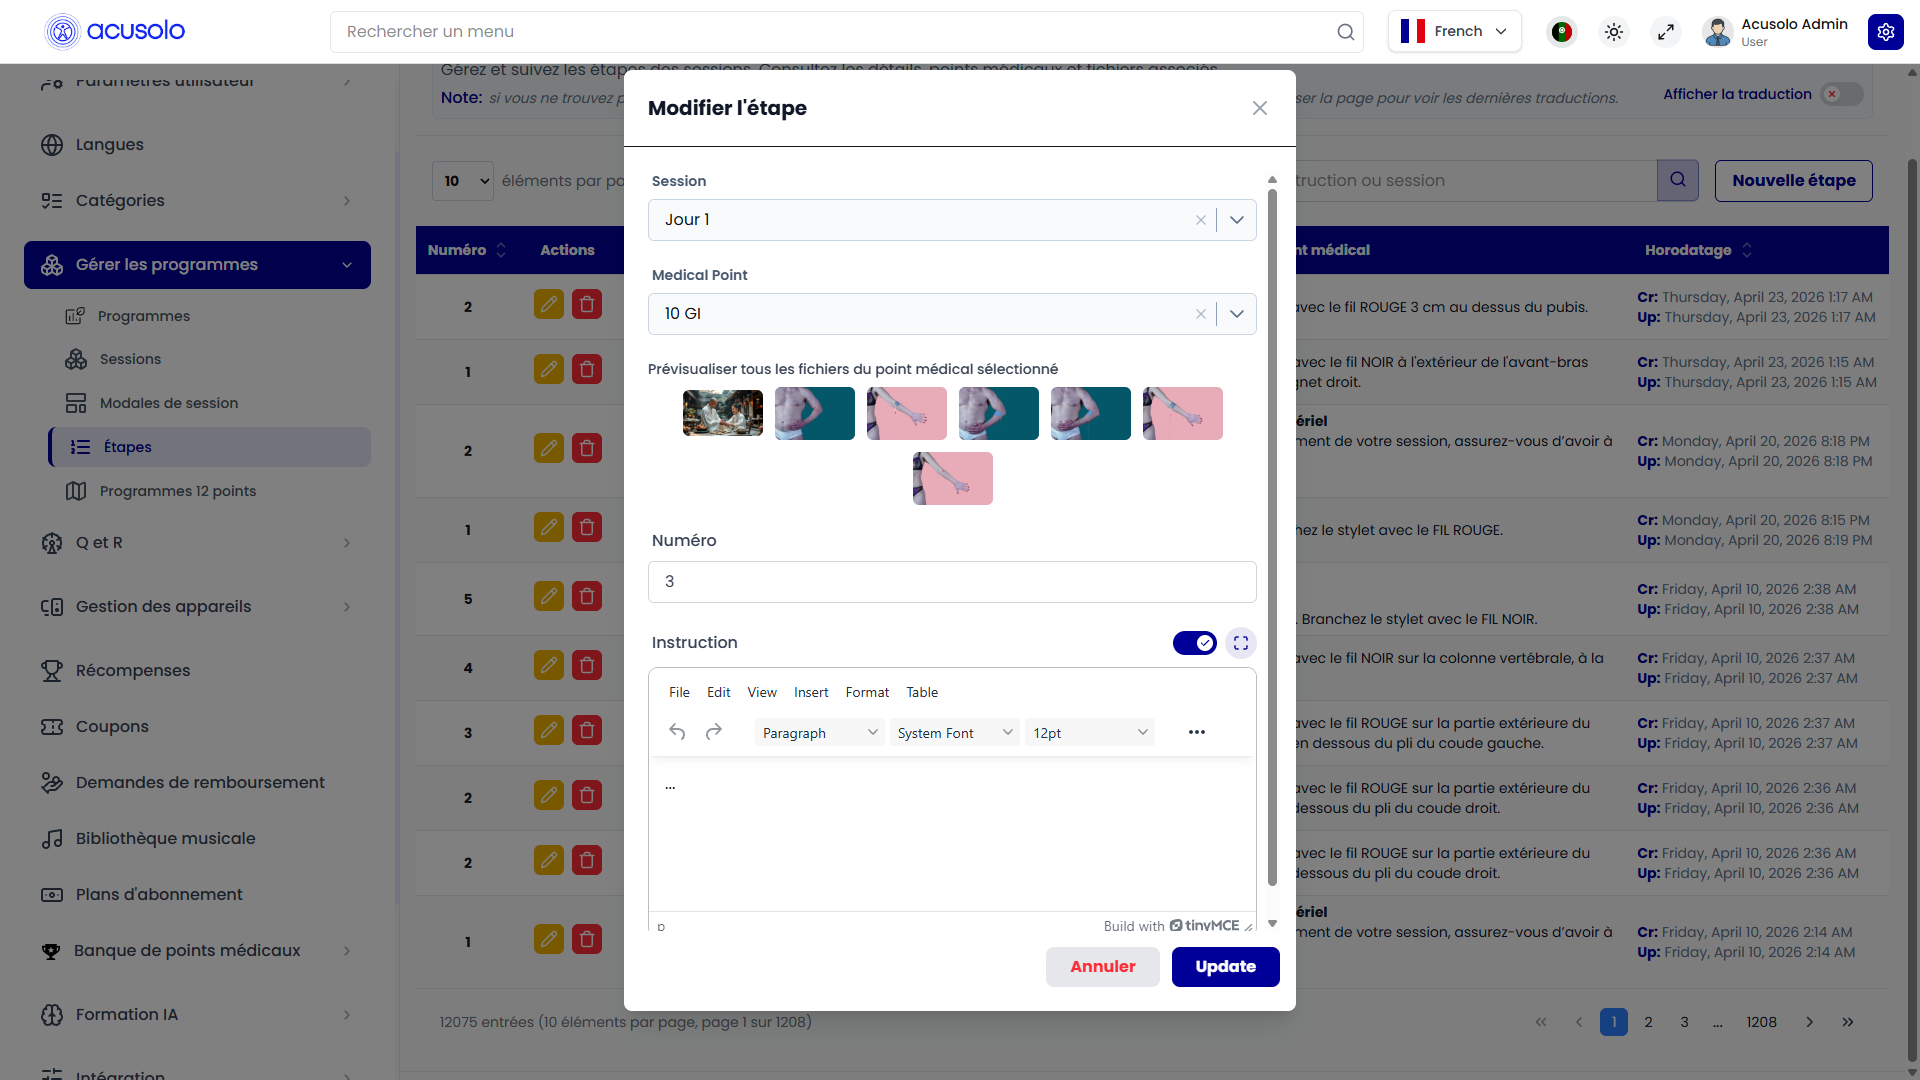Click the Nouvelle étape button
The image size is (1920, 1080).
click(x=1793, y=181)
